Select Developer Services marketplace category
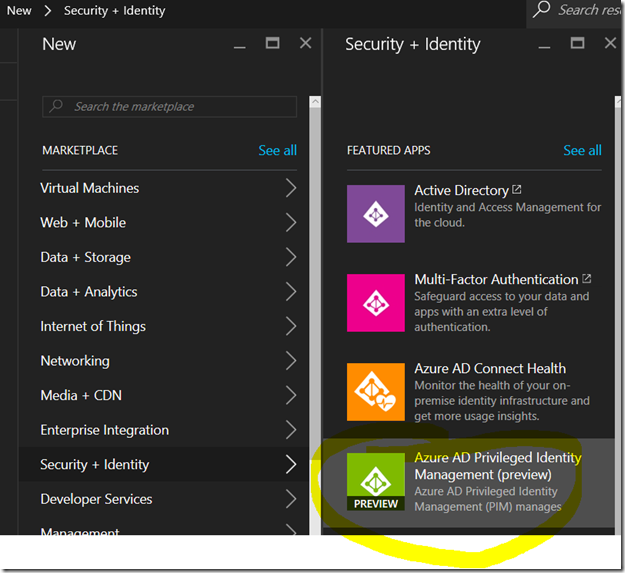This screenshot has width=625, height=573. [x=96, y=499]
